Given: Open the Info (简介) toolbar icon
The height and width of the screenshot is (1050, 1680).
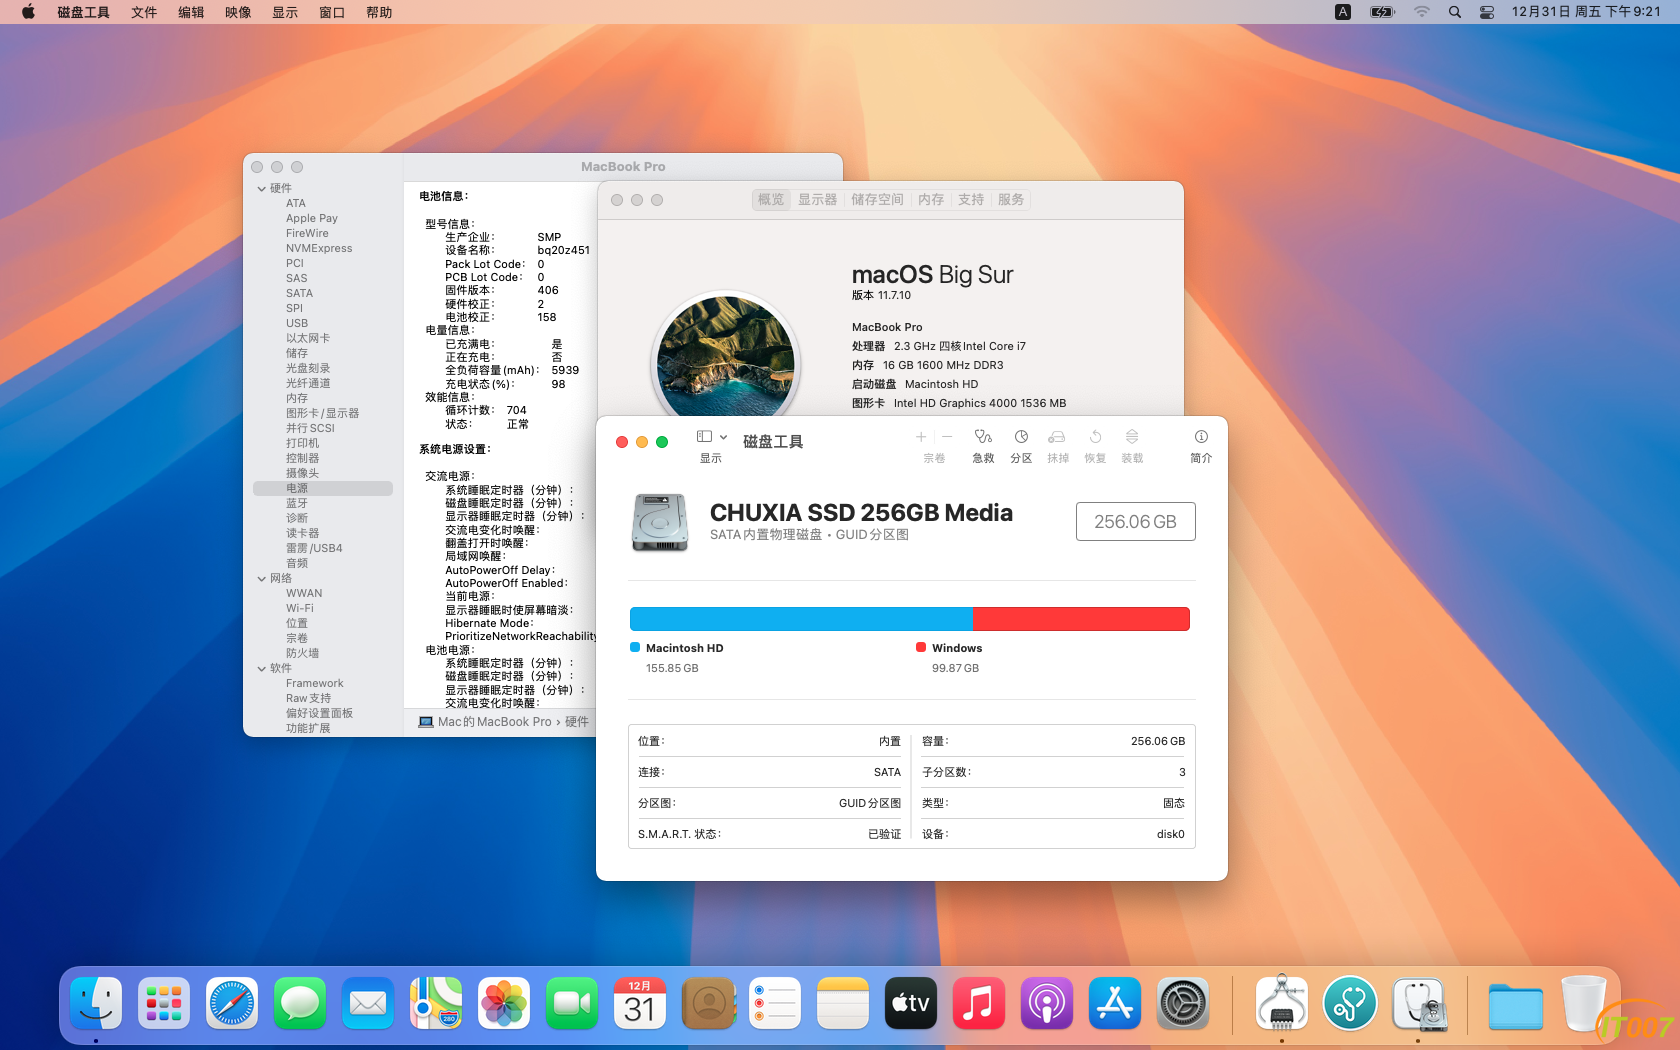Looking at the screenshot, I should 1201,437.
